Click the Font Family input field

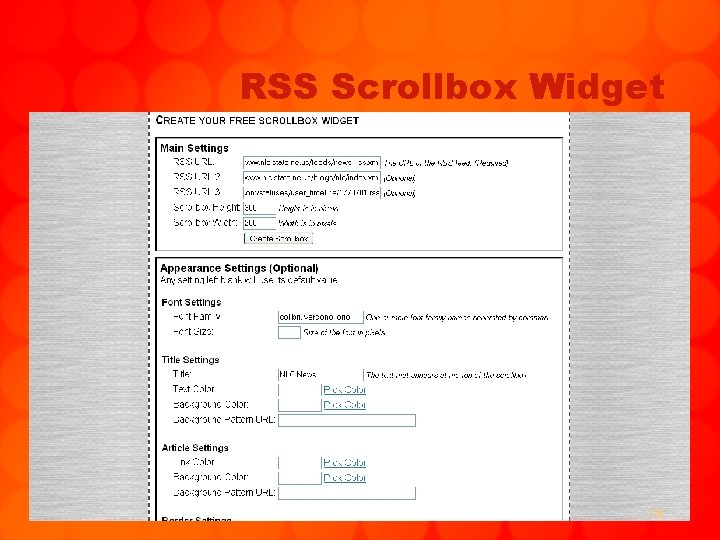[x=321, y=317]
